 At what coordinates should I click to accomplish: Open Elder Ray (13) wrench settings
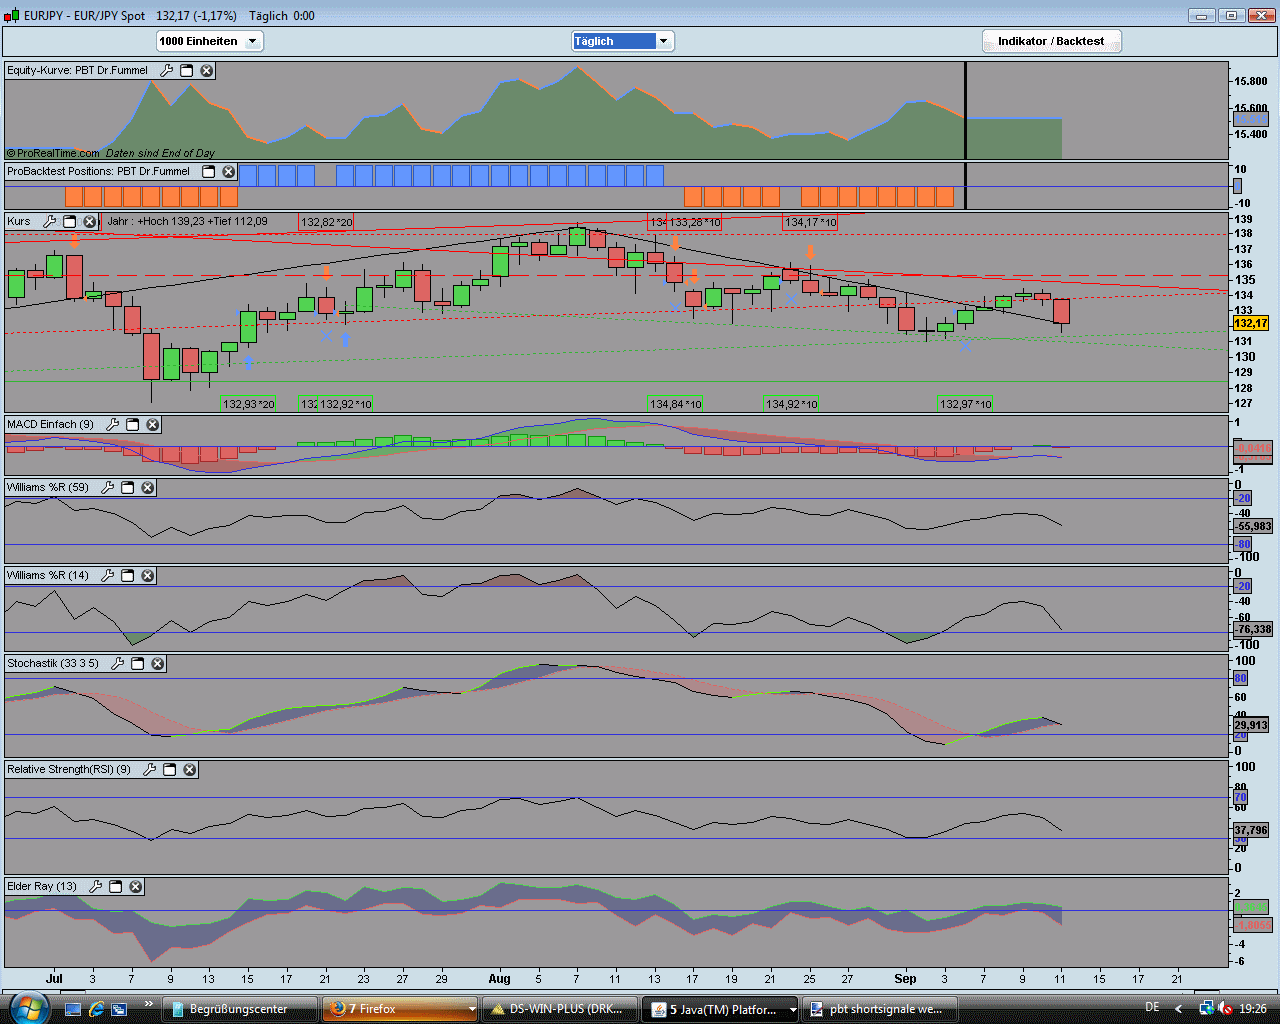[x=96, y=887]
